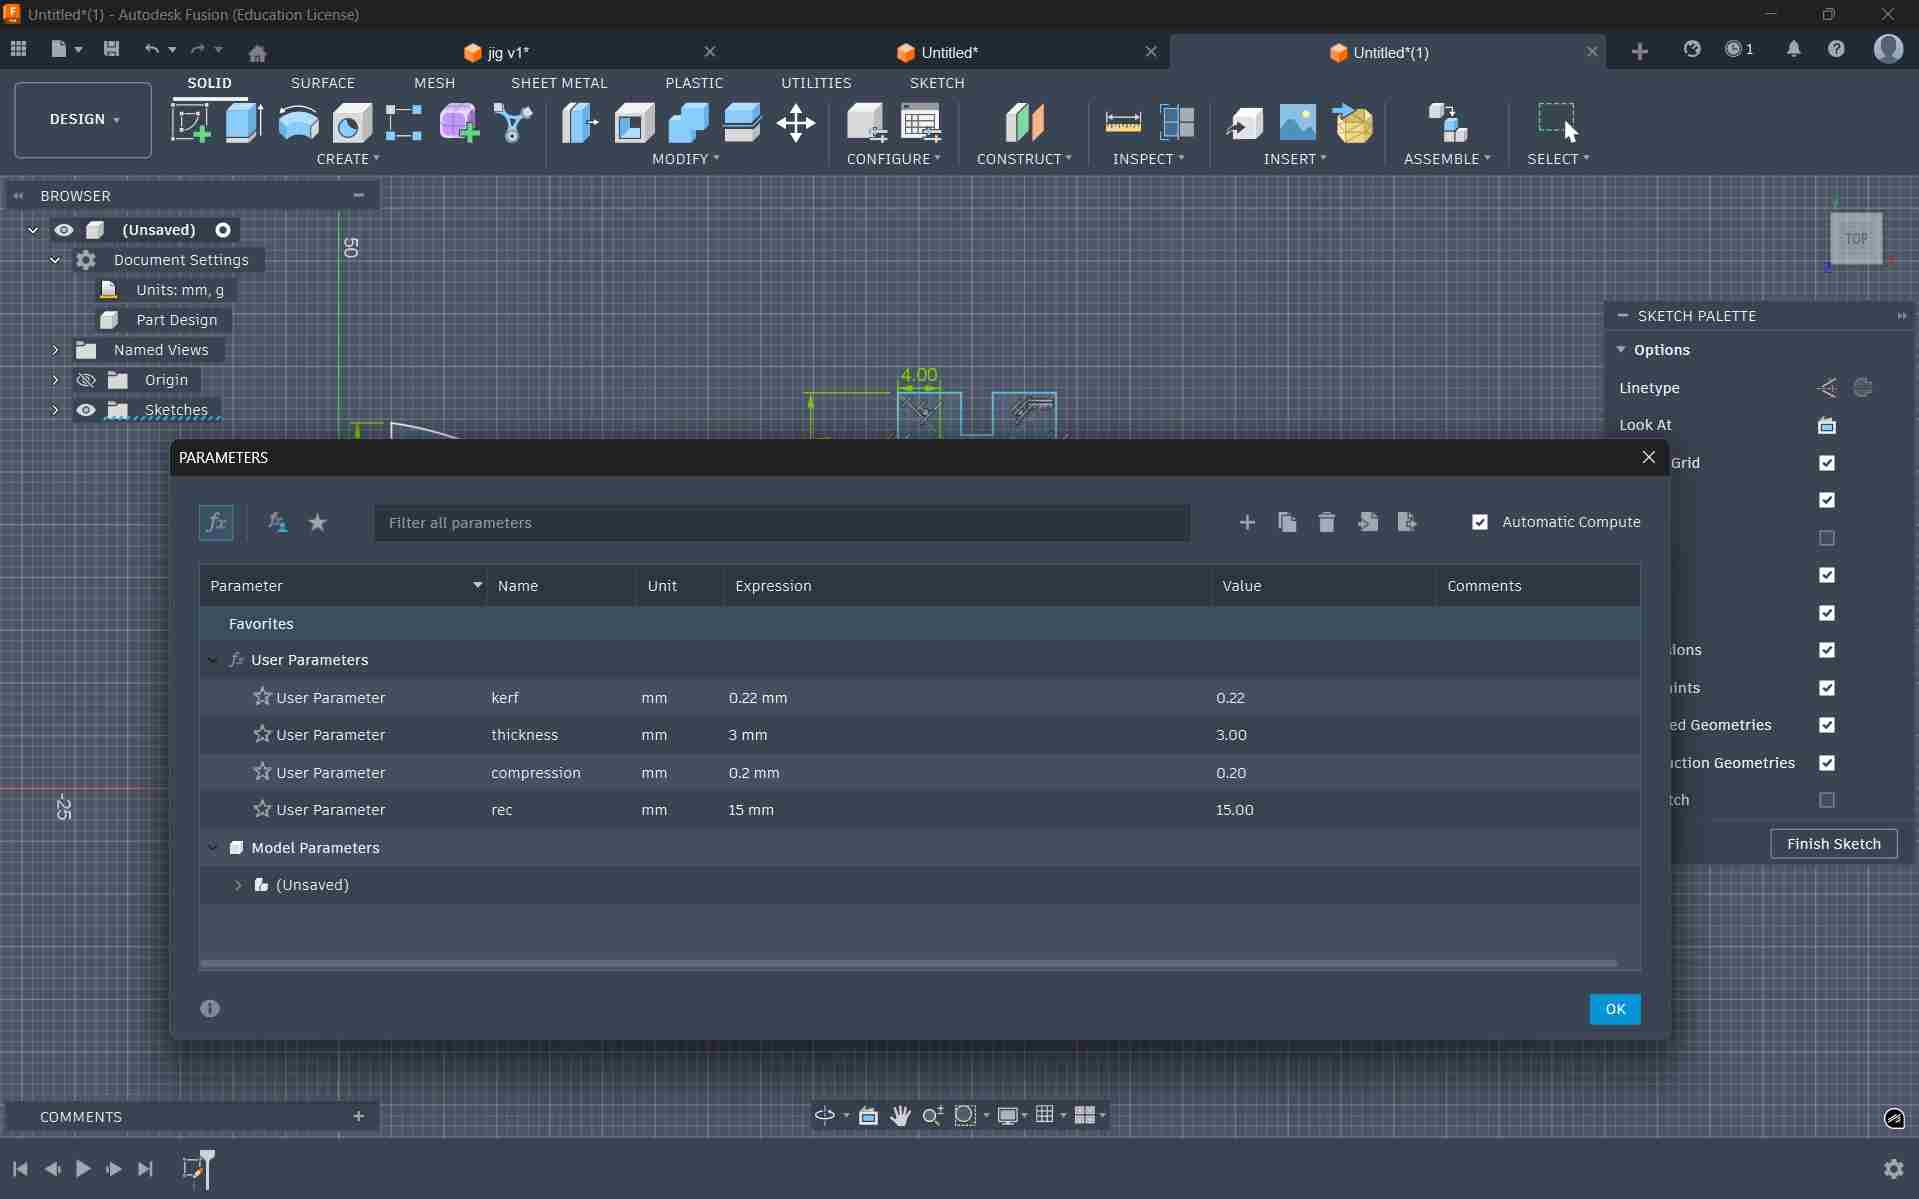This screenshot has height=1199, width=1919.
Task: Toggle the Automatic Compute checkbox
Action: (1480, 522)
